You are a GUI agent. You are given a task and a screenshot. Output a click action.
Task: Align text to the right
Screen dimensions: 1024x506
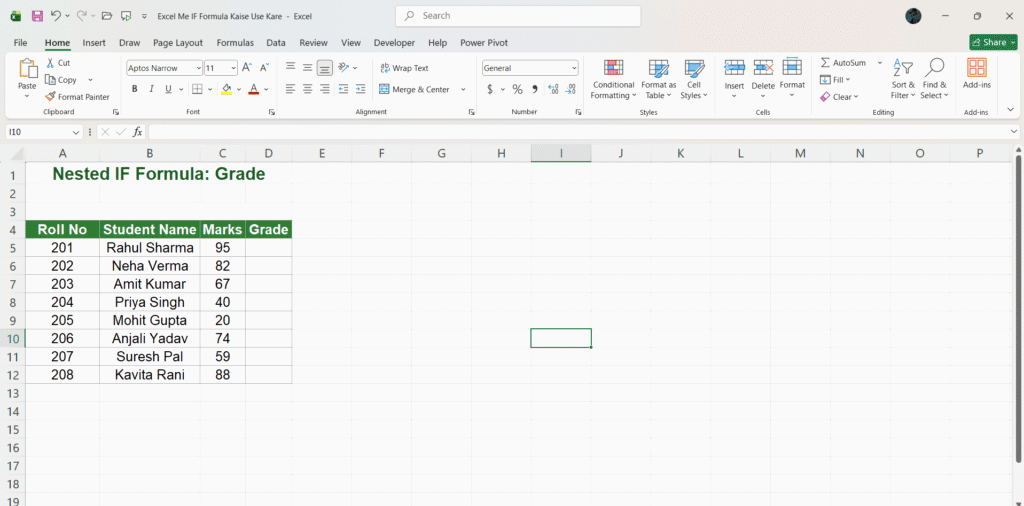pyautogui.click(x=325, y=89)
